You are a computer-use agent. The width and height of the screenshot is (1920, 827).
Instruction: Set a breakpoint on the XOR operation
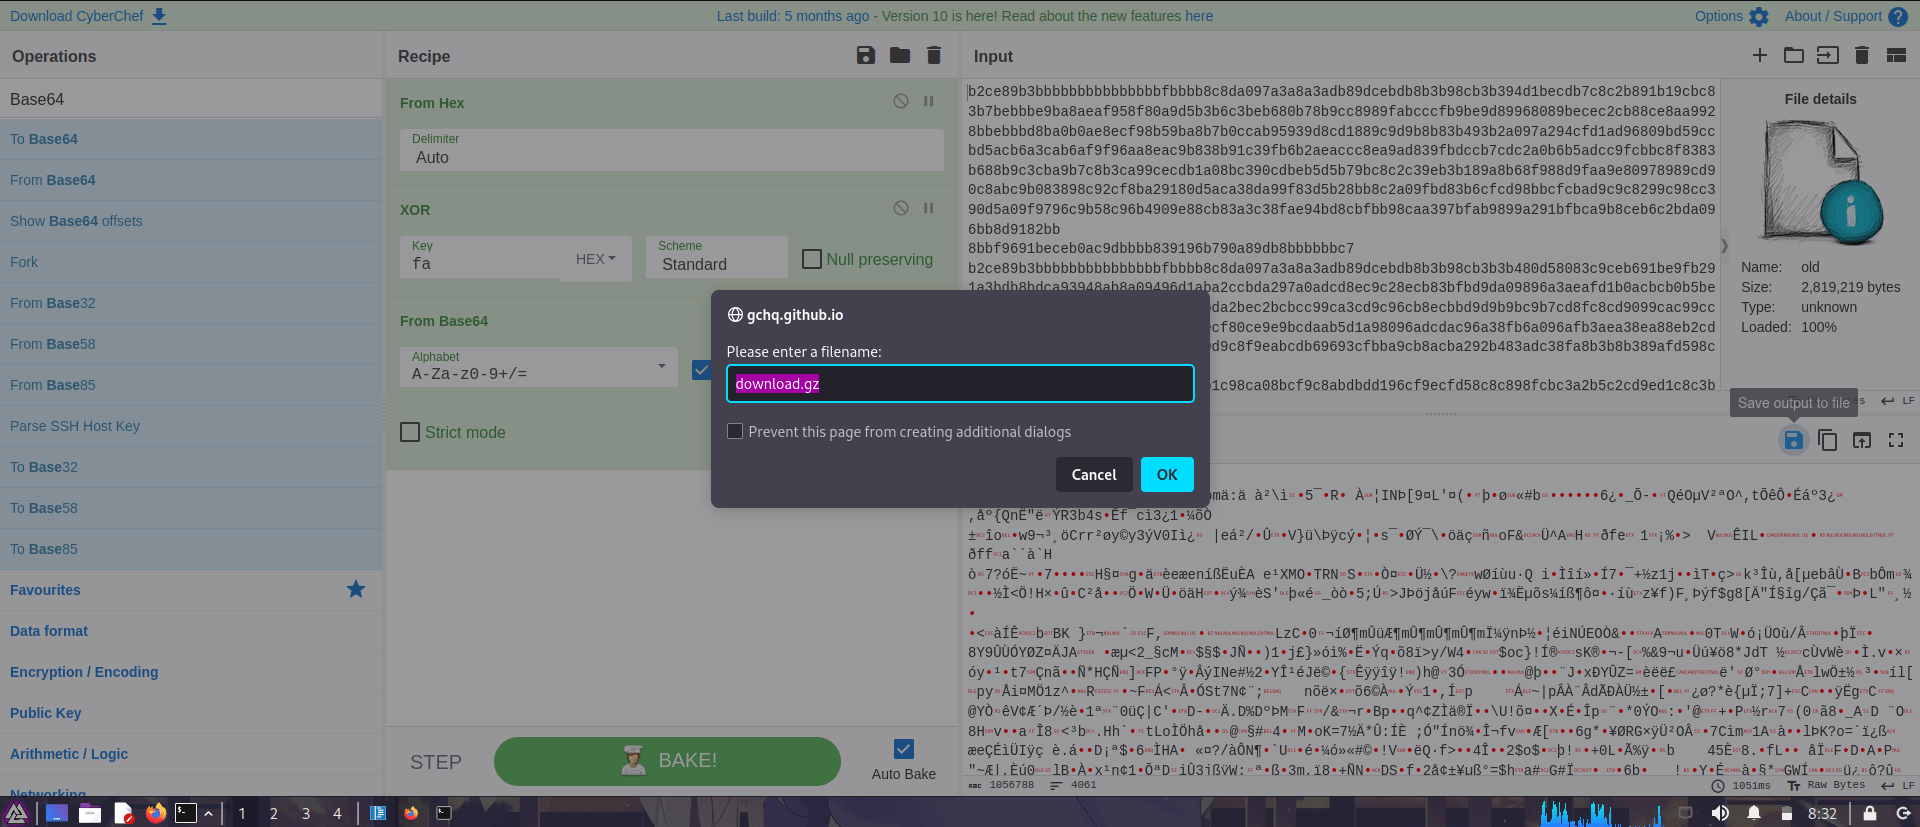(x=928, y=208)
